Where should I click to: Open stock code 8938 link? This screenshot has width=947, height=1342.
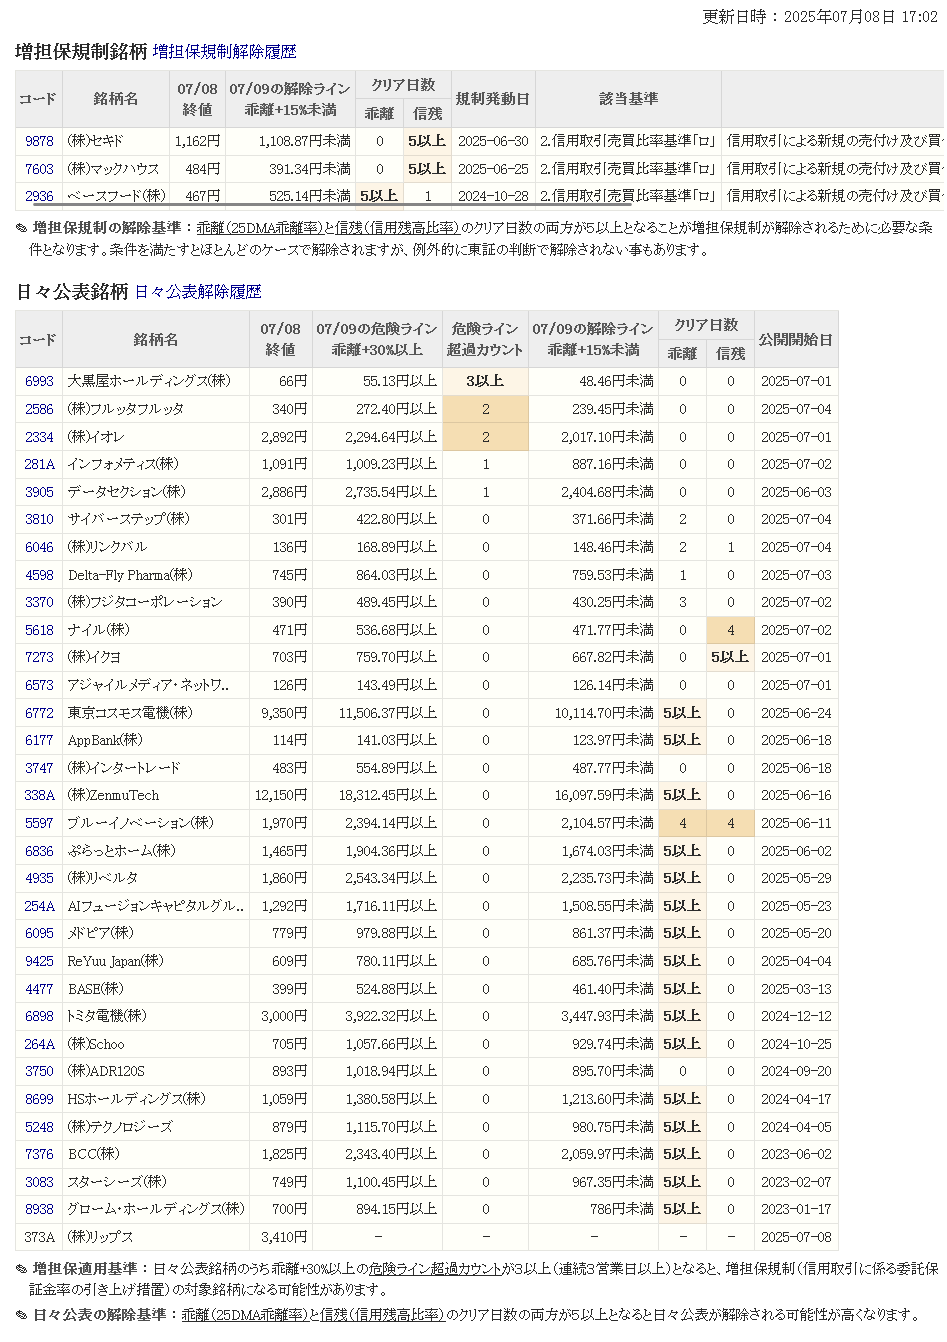(x=39, y=1209)
